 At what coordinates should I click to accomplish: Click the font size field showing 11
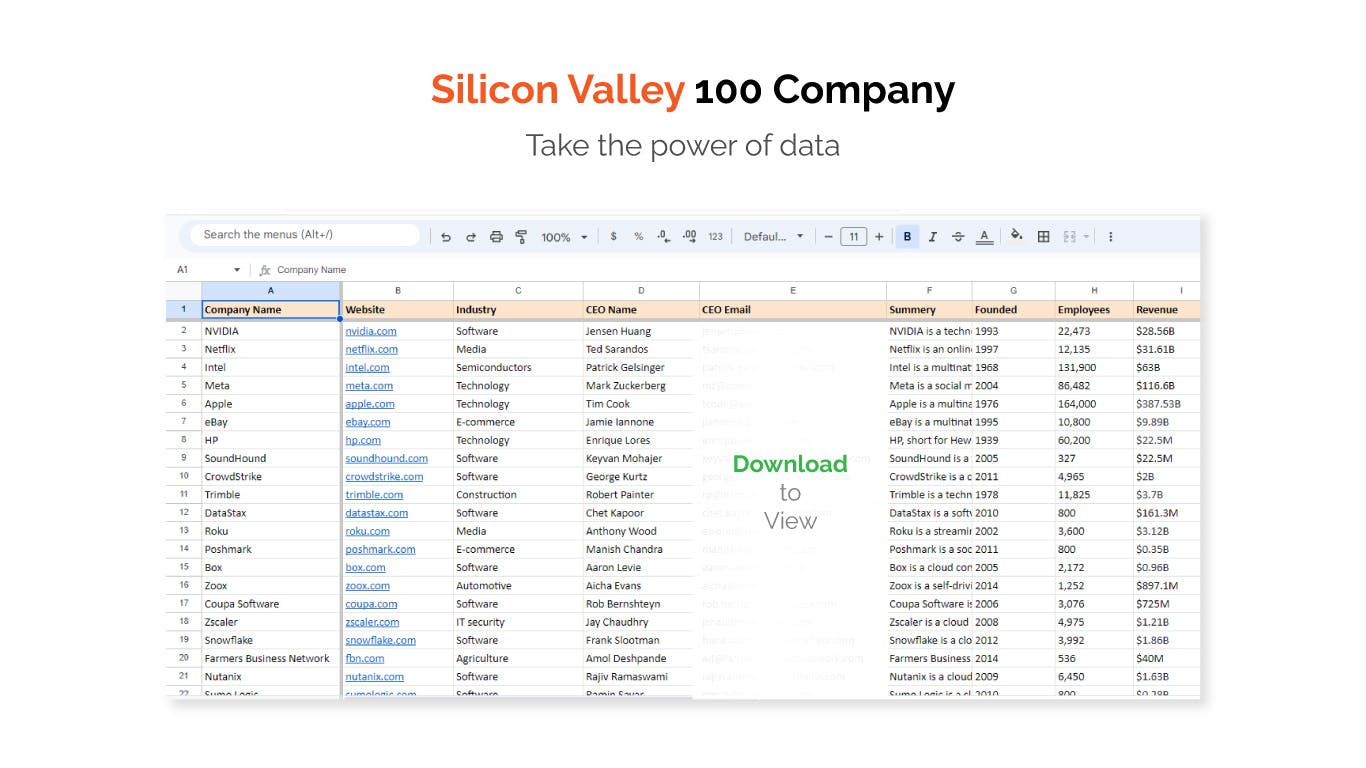click(853, 237)
